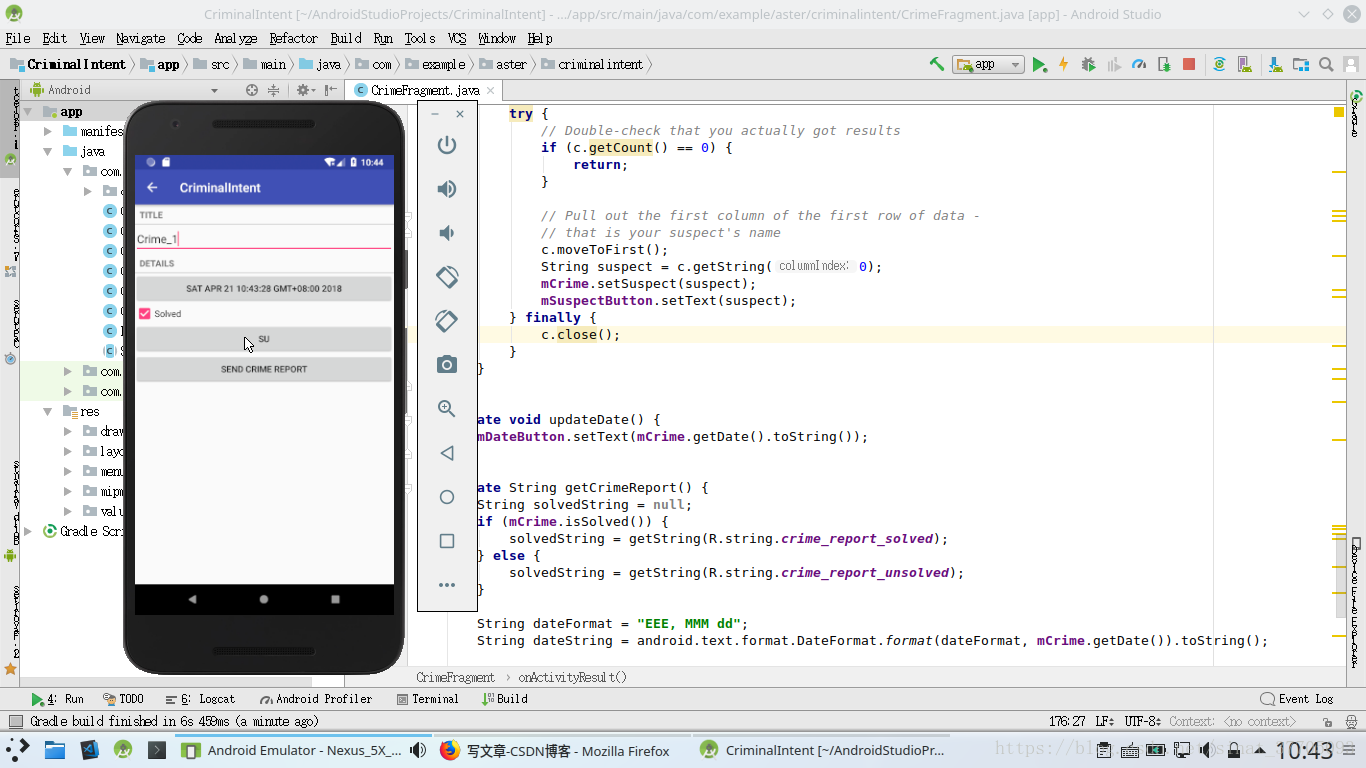Lower emulator volume with the volume down icon
Image resolution: width=1366 pixels, height=768 pixels.
click(447, 233)
